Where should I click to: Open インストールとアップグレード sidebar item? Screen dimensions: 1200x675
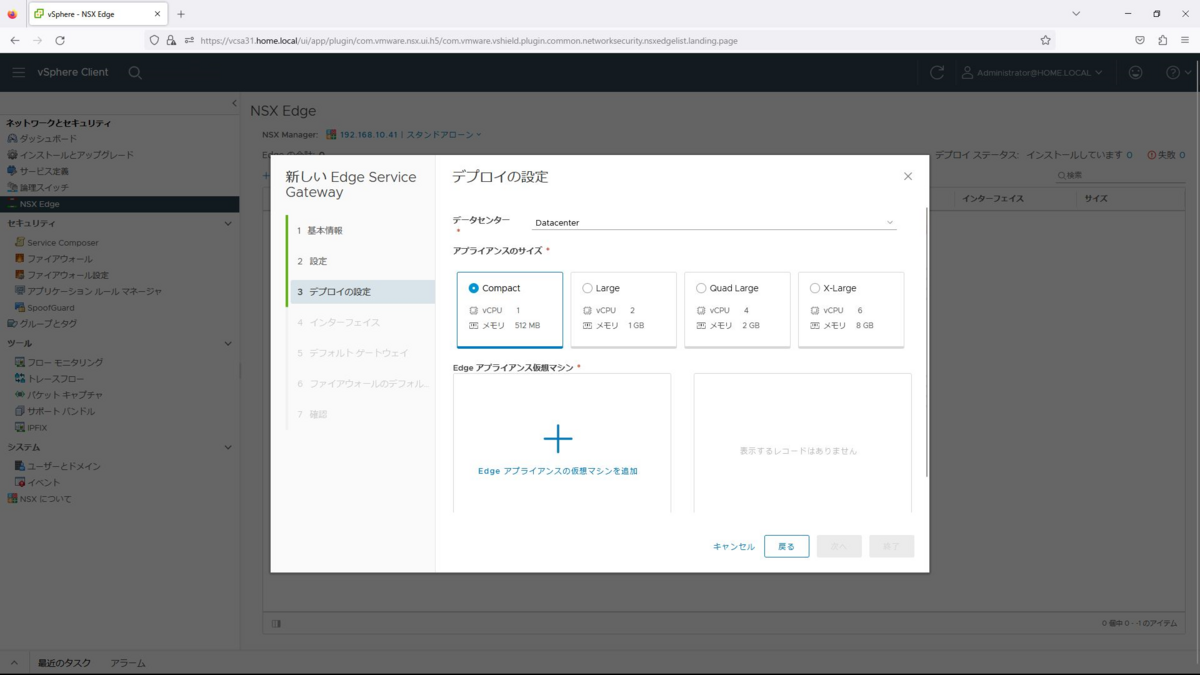tap(76, 155)
